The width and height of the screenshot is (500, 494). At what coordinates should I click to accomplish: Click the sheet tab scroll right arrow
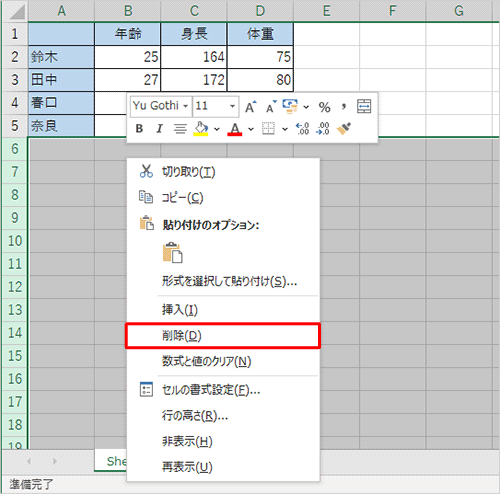pyautogui.click(x=55, y=461)
